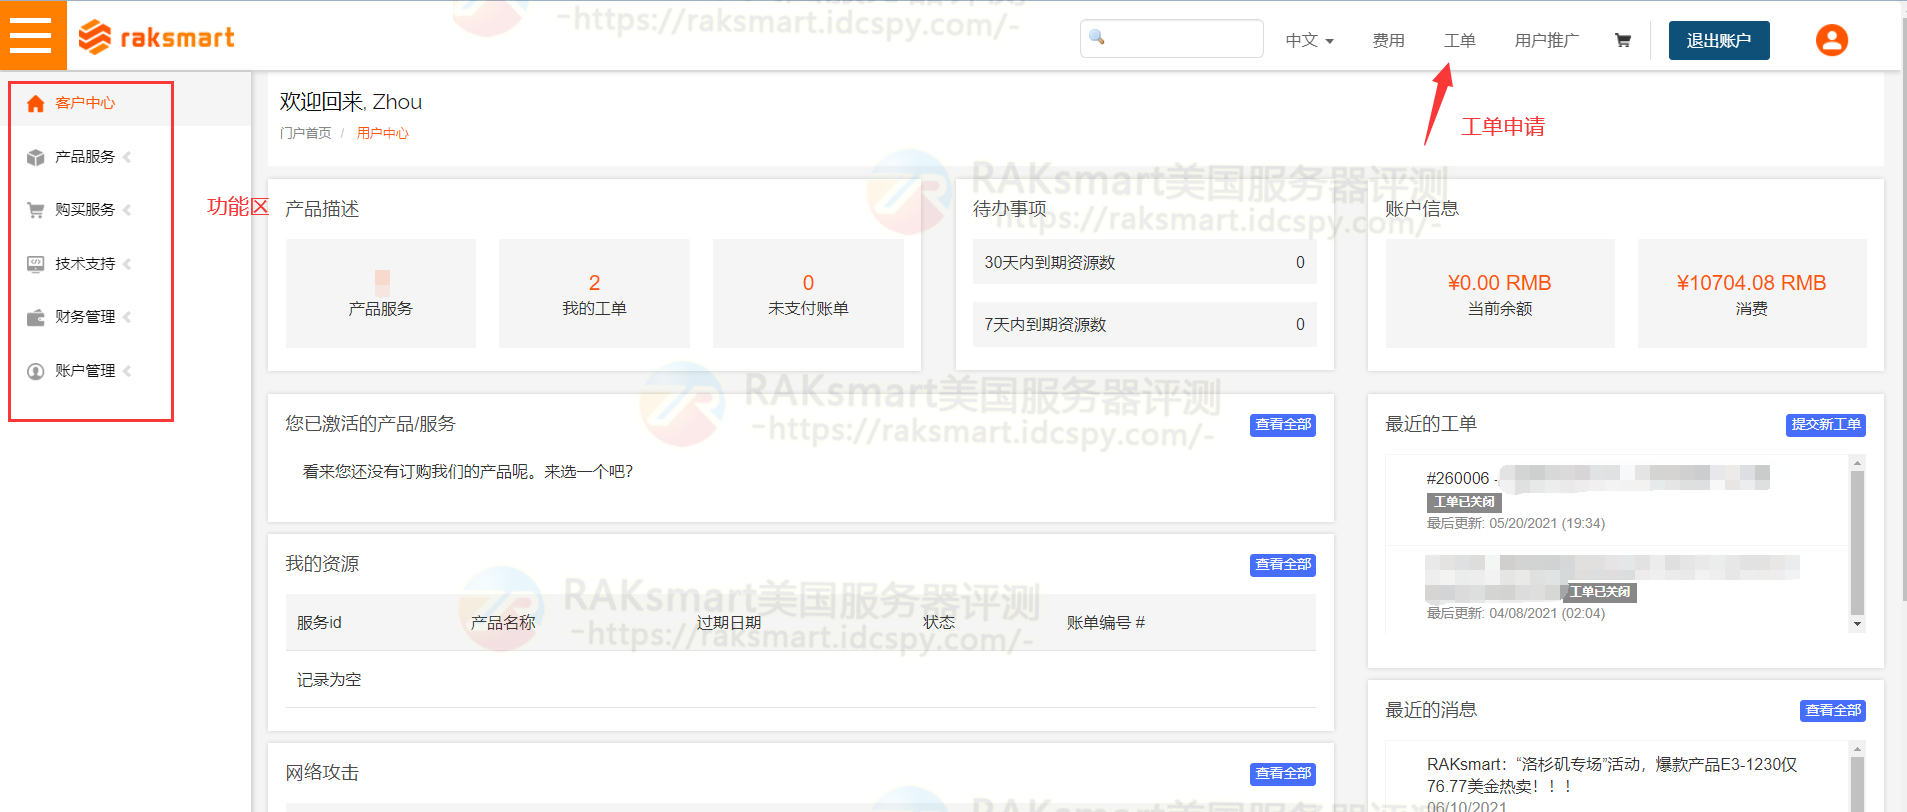Open the user avatar profile icon

pyautogui.click(x=1831, y=40)
